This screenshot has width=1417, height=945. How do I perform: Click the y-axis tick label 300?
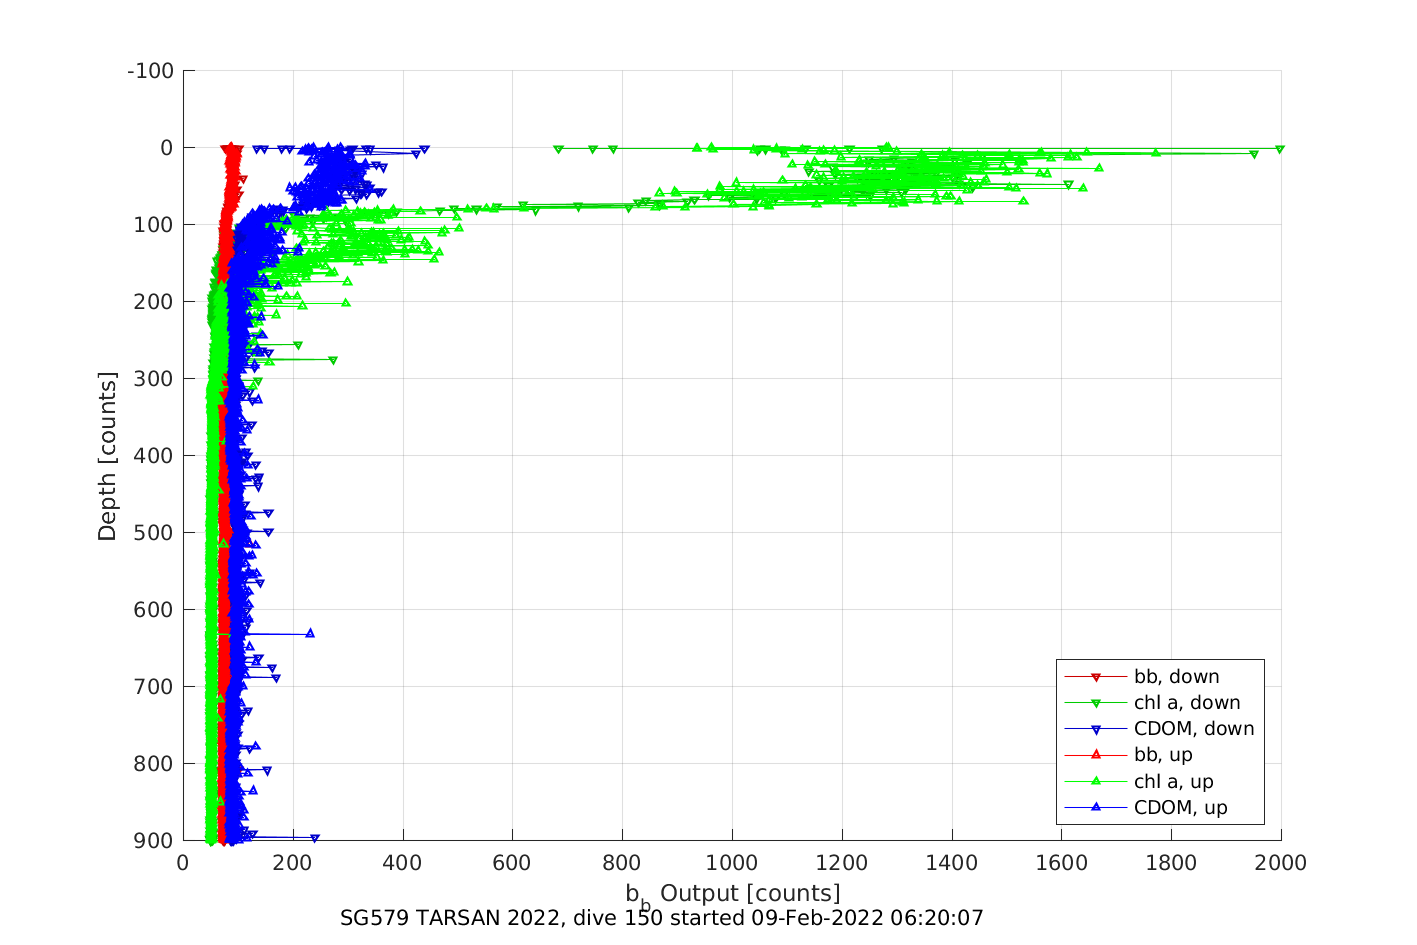155,379
